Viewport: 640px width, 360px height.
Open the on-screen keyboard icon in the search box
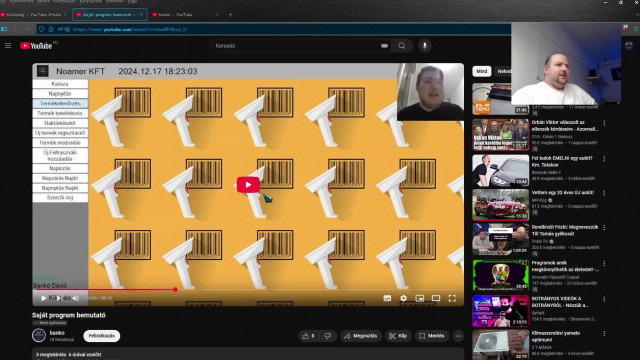click(384, 46)
